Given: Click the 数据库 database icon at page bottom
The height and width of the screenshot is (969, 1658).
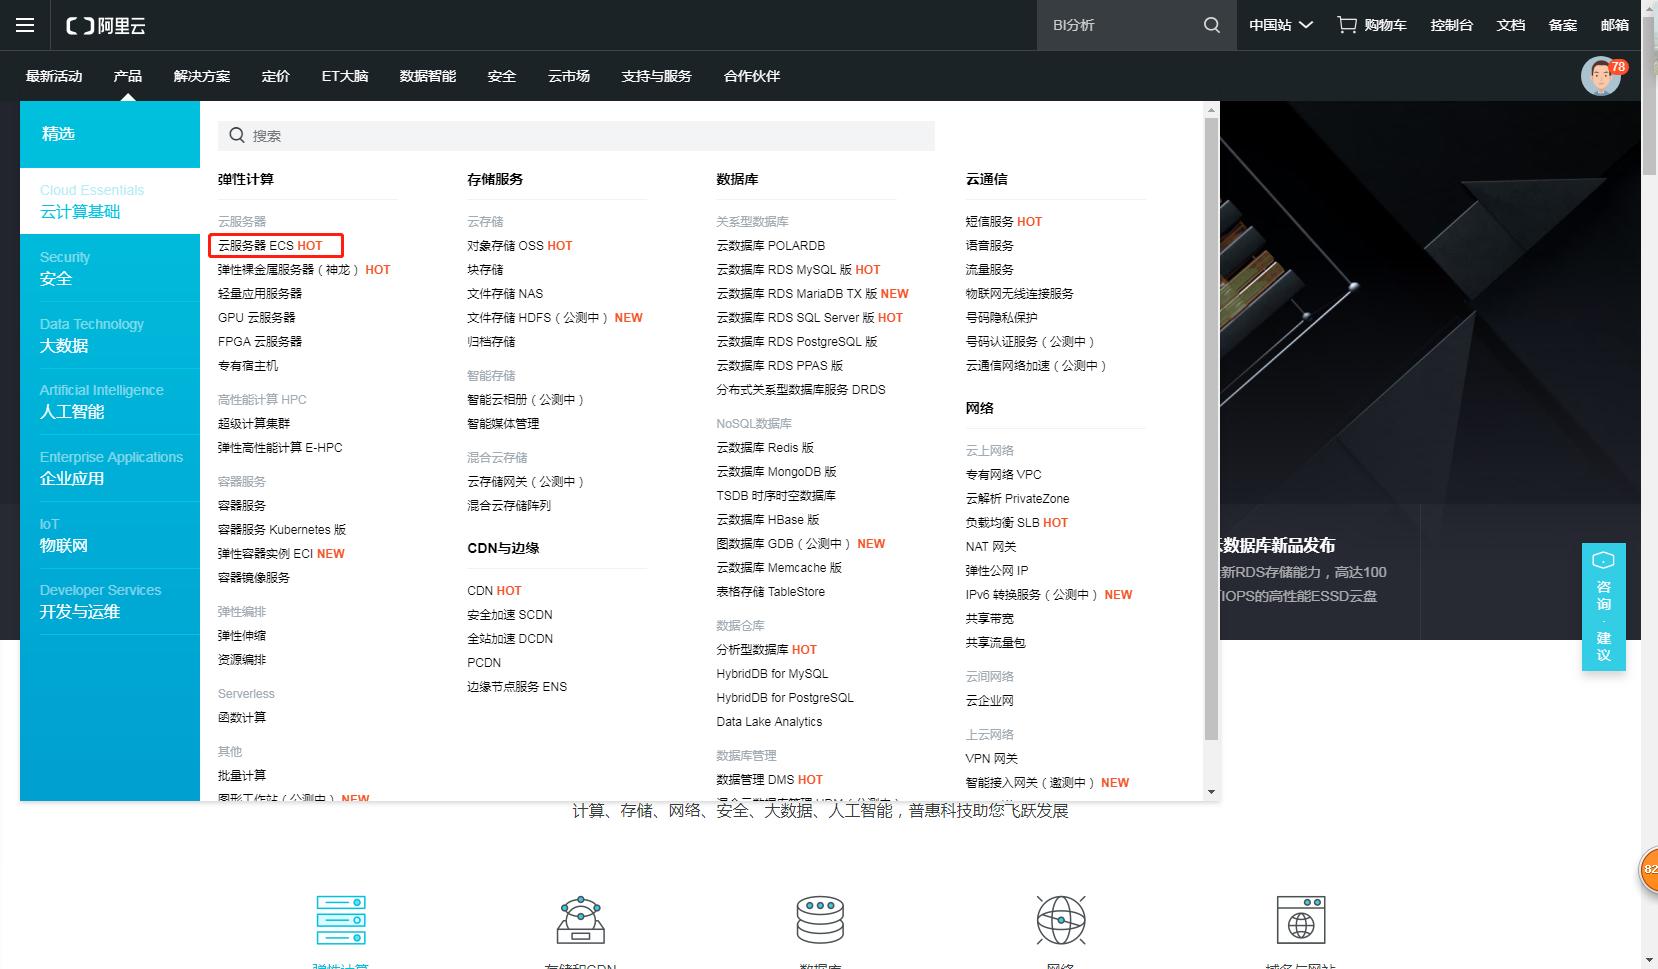Looking at the screenshot, I should click(x=820, y=920).
